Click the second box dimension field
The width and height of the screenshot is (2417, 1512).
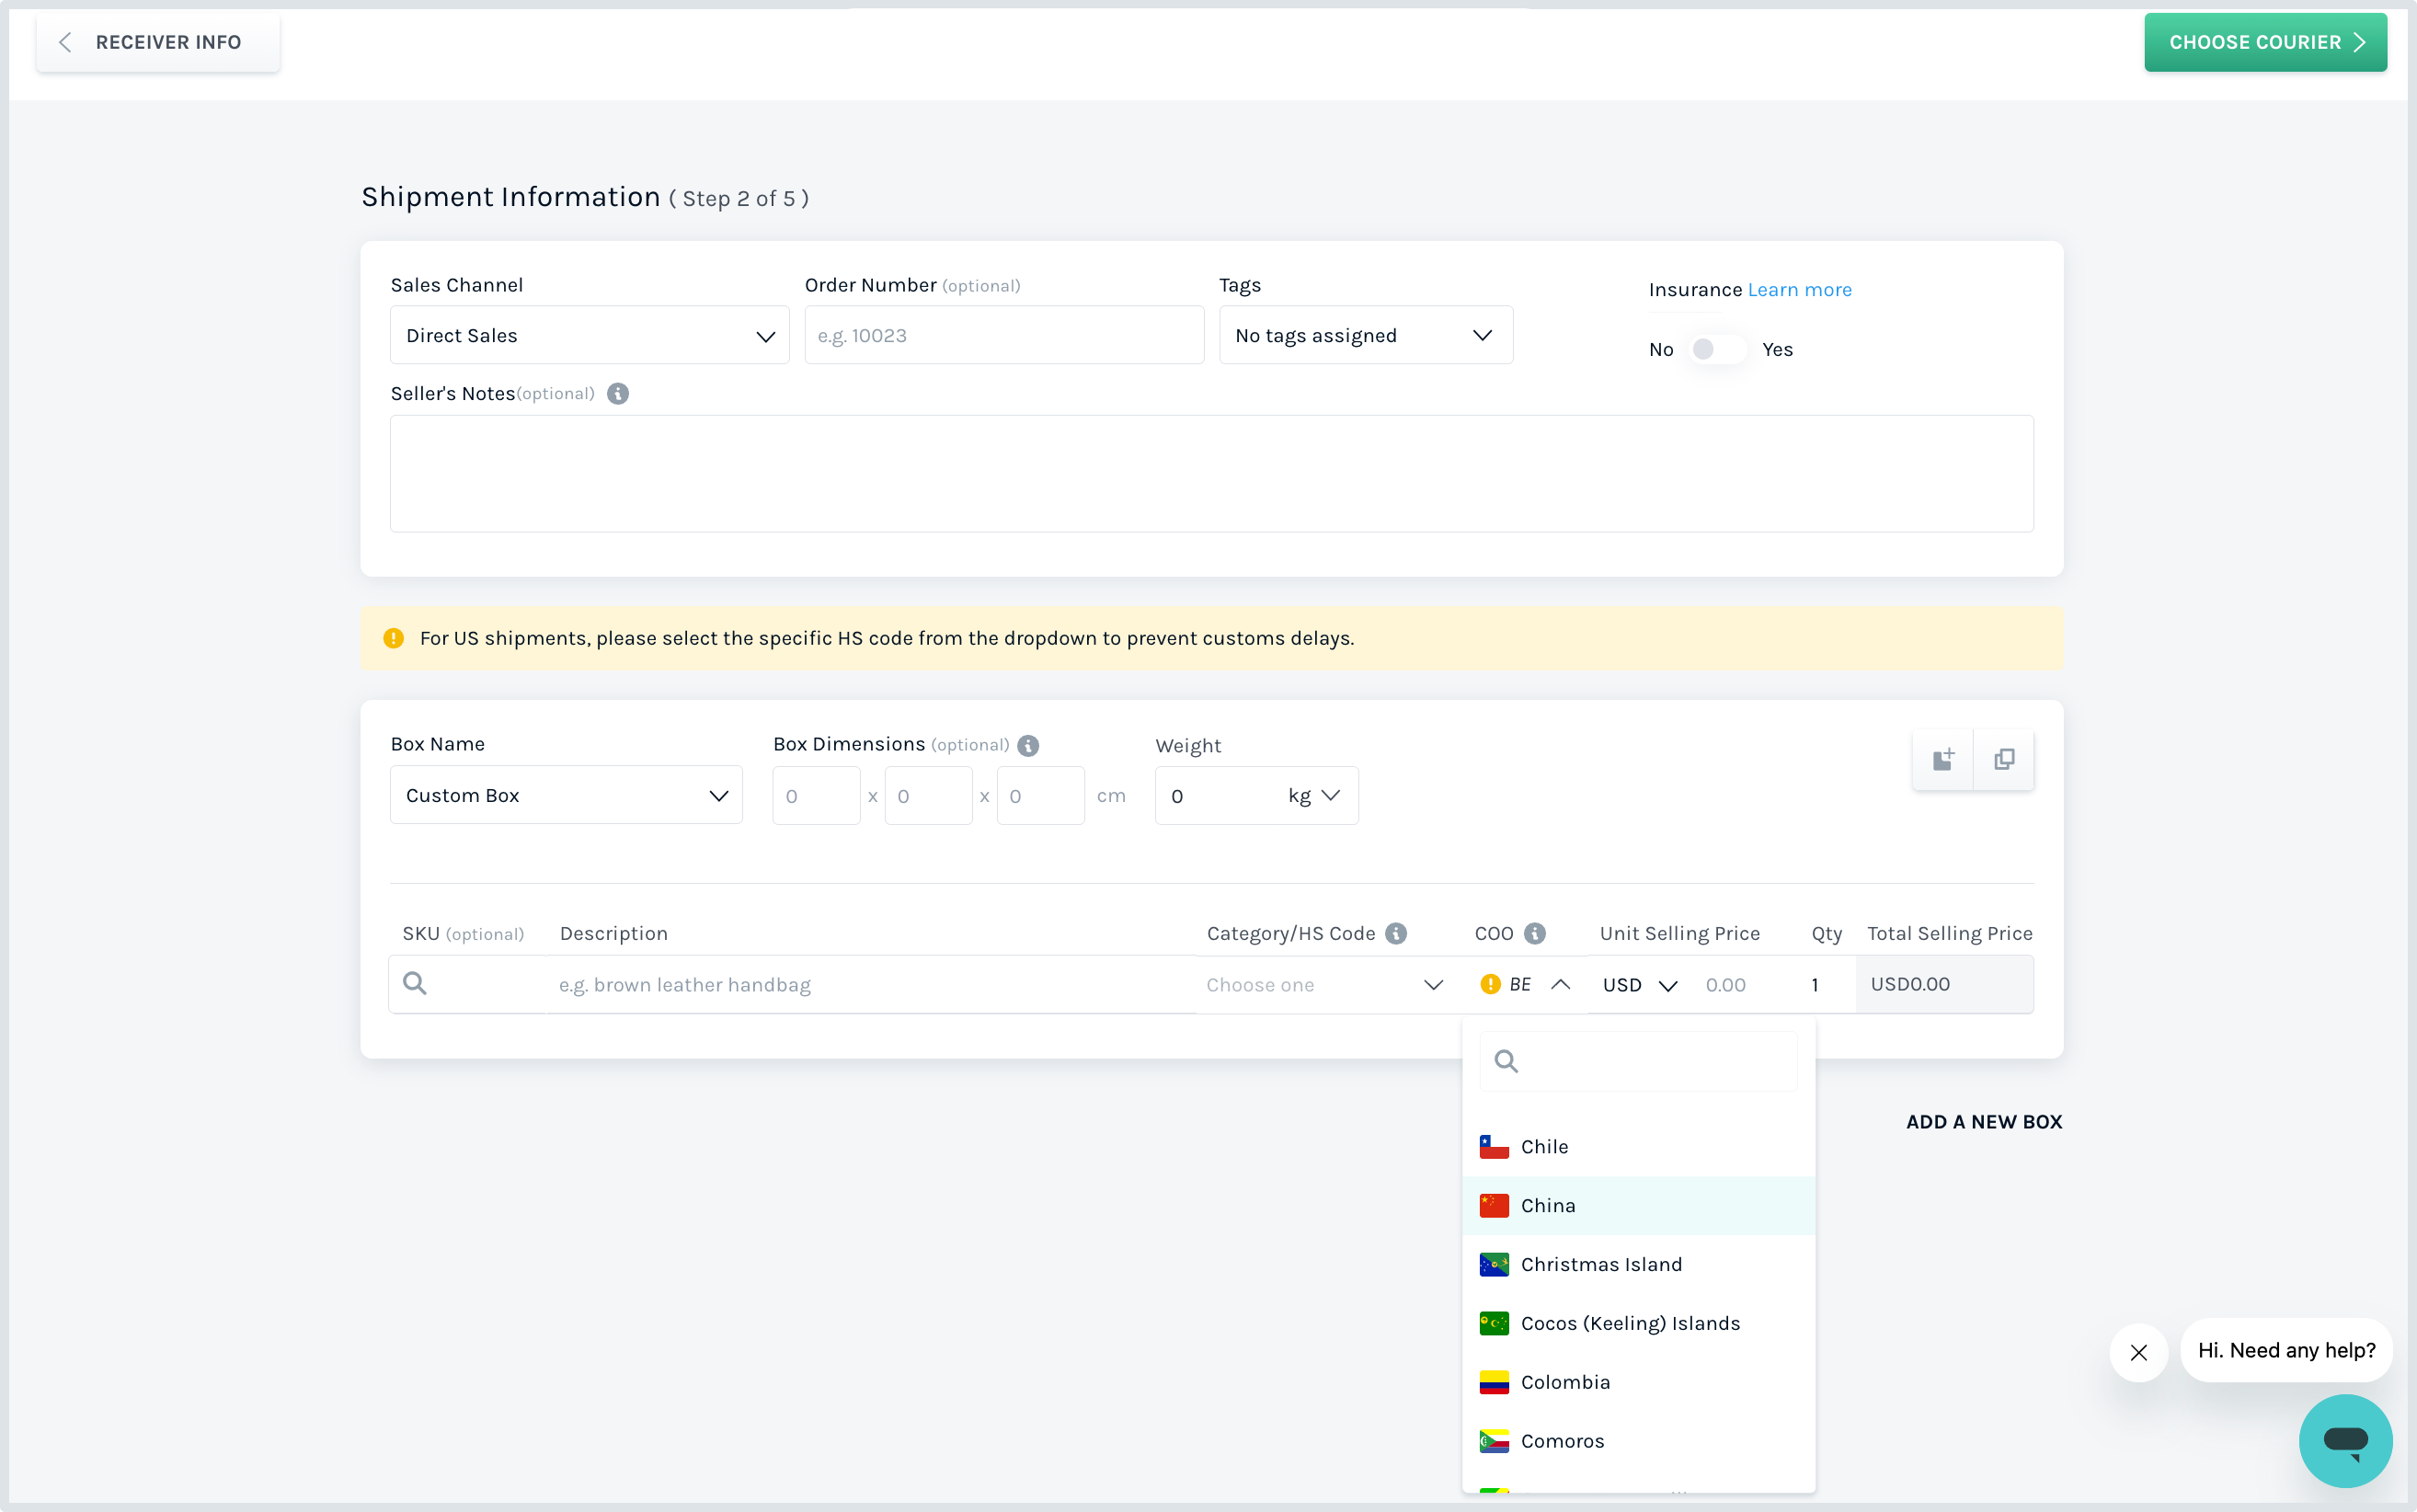click(928, 796)
